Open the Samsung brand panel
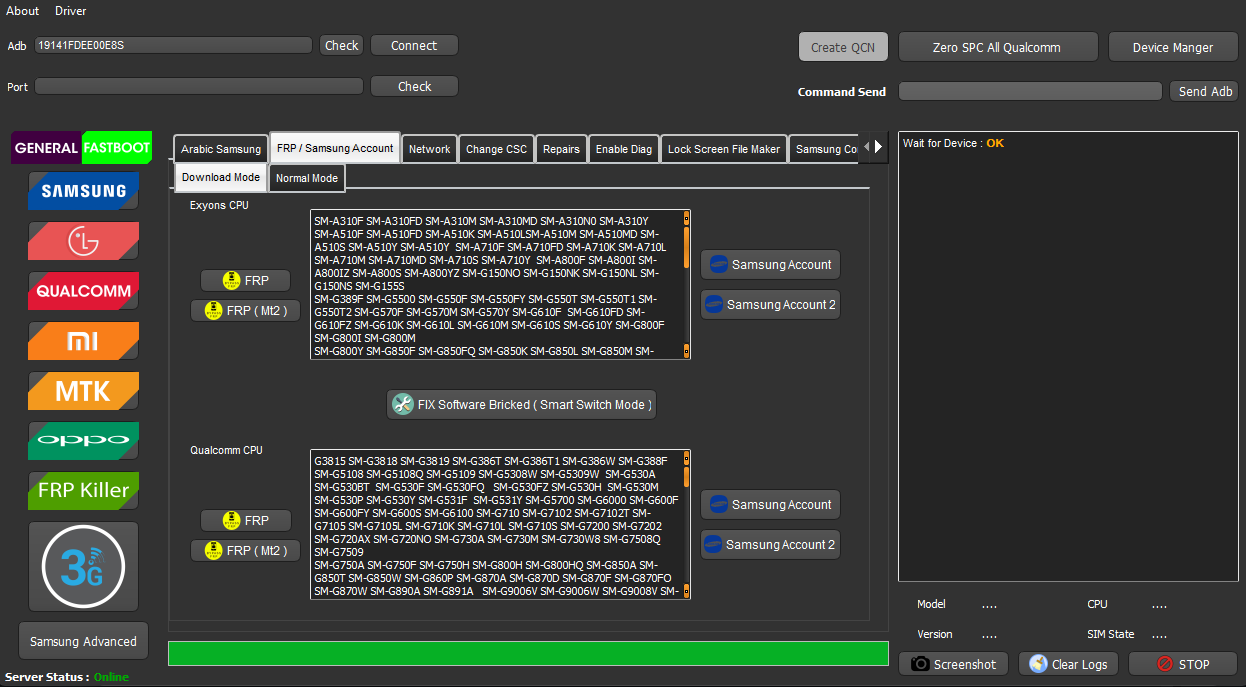The height and width of the screenshot is (687, 1246). tap(84, 190)
